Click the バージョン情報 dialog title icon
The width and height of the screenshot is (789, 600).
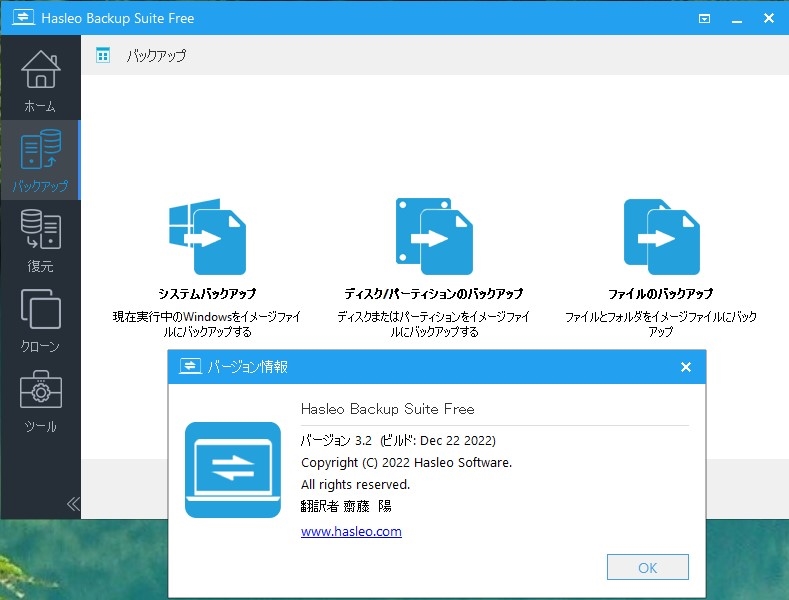coord(190,366)
